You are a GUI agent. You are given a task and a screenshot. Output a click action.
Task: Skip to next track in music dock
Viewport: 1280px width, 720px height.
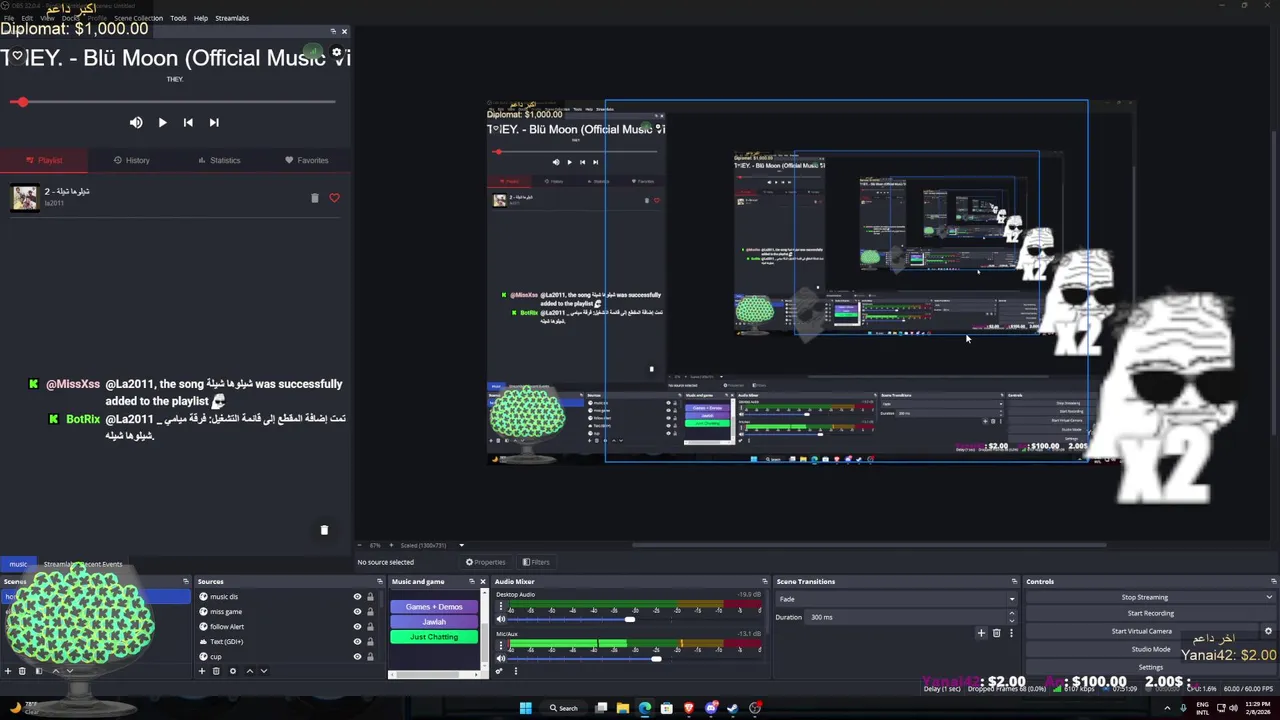coord(214,122)
